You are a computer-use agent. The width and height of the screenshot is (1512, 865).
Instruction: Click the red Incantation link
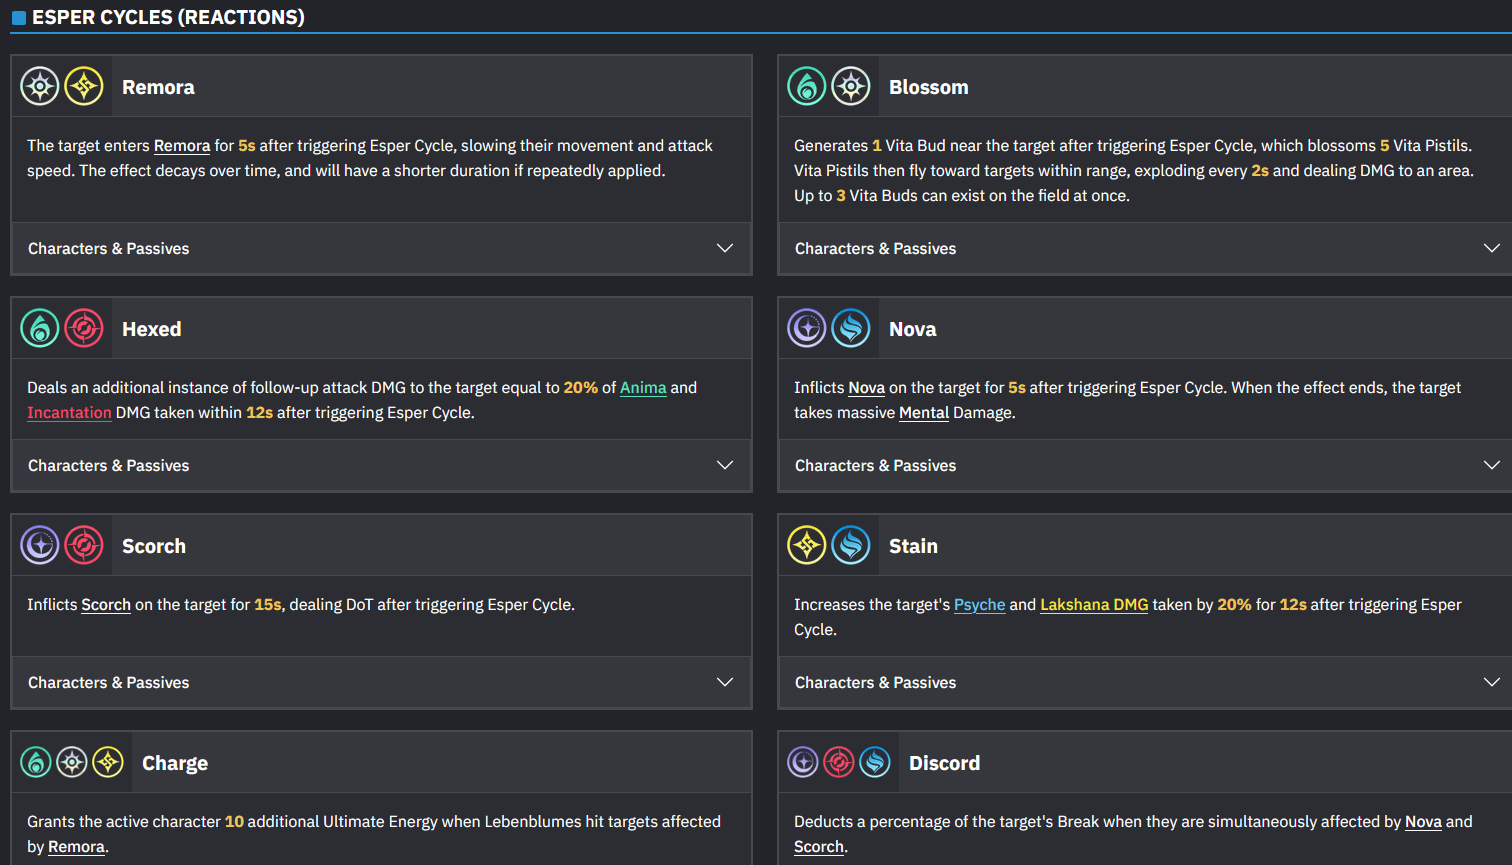(69, 413)
